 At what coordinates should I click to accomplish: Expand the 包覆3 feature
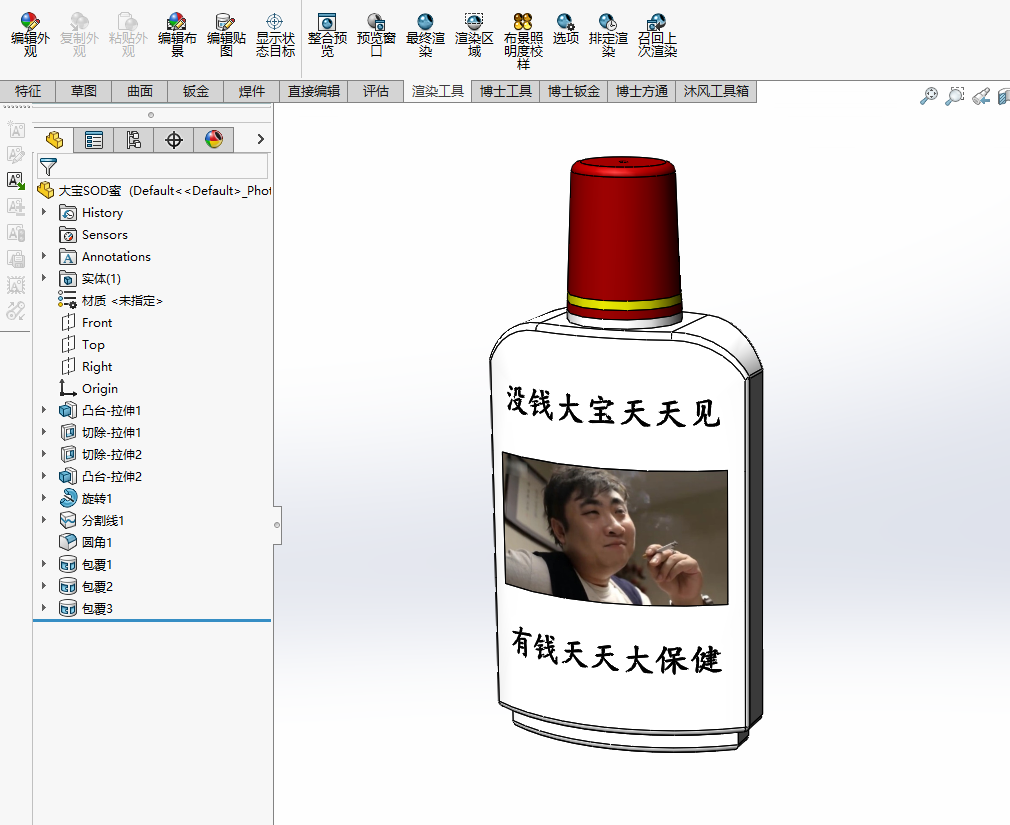(44, 607)
